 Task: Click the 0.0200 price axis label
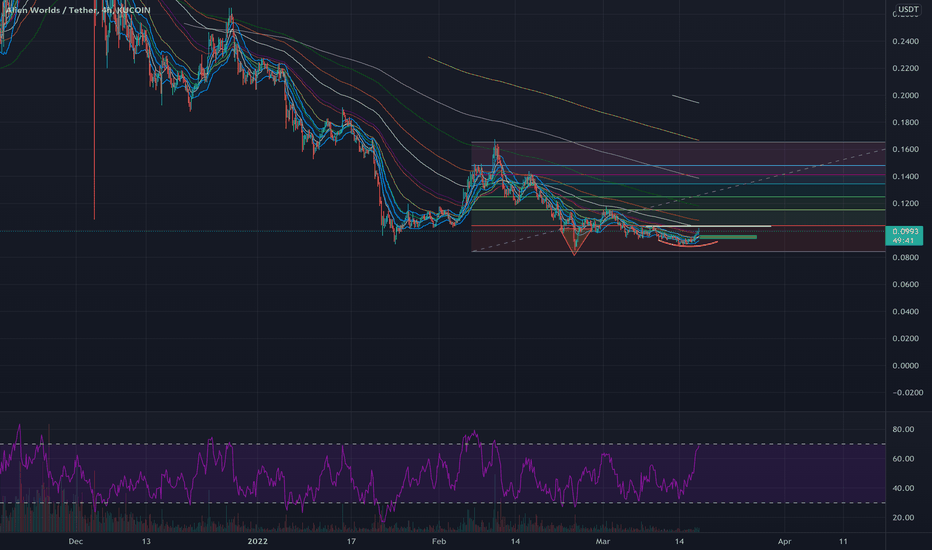click(905, 339)
